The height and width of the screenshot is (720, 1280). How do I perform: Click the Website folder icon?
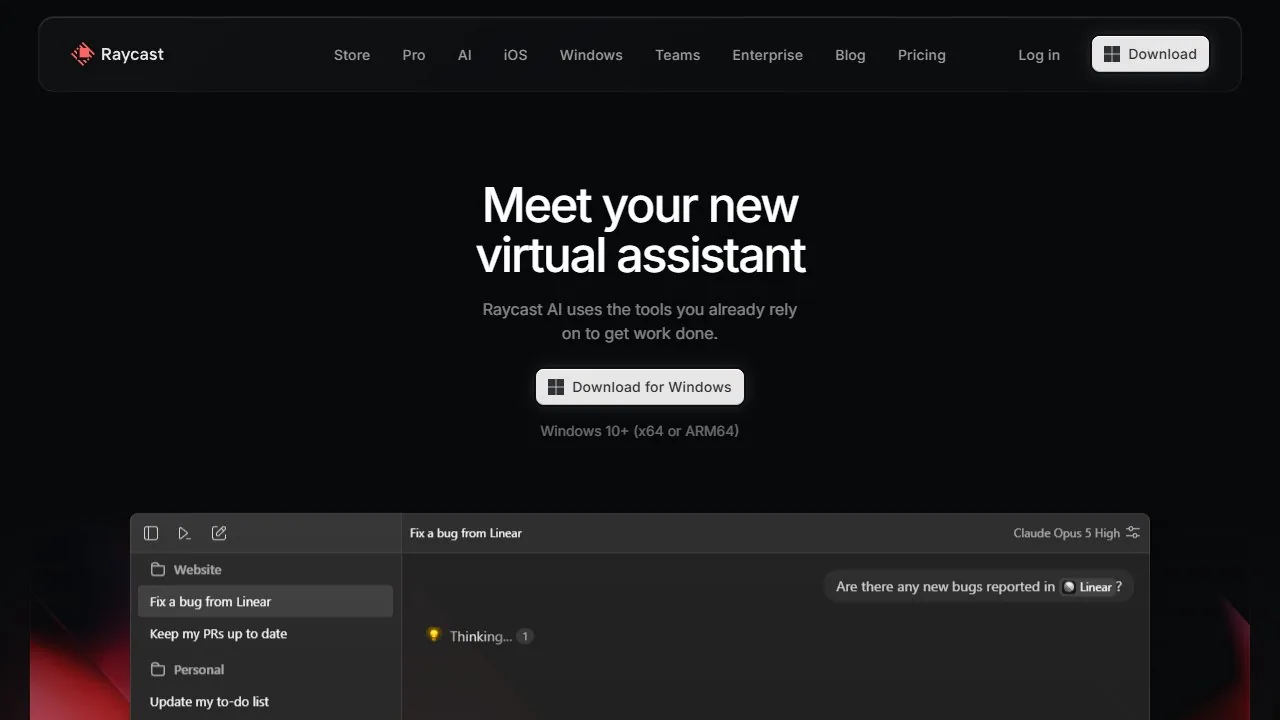pyautogui.click(x=158, y=569)
